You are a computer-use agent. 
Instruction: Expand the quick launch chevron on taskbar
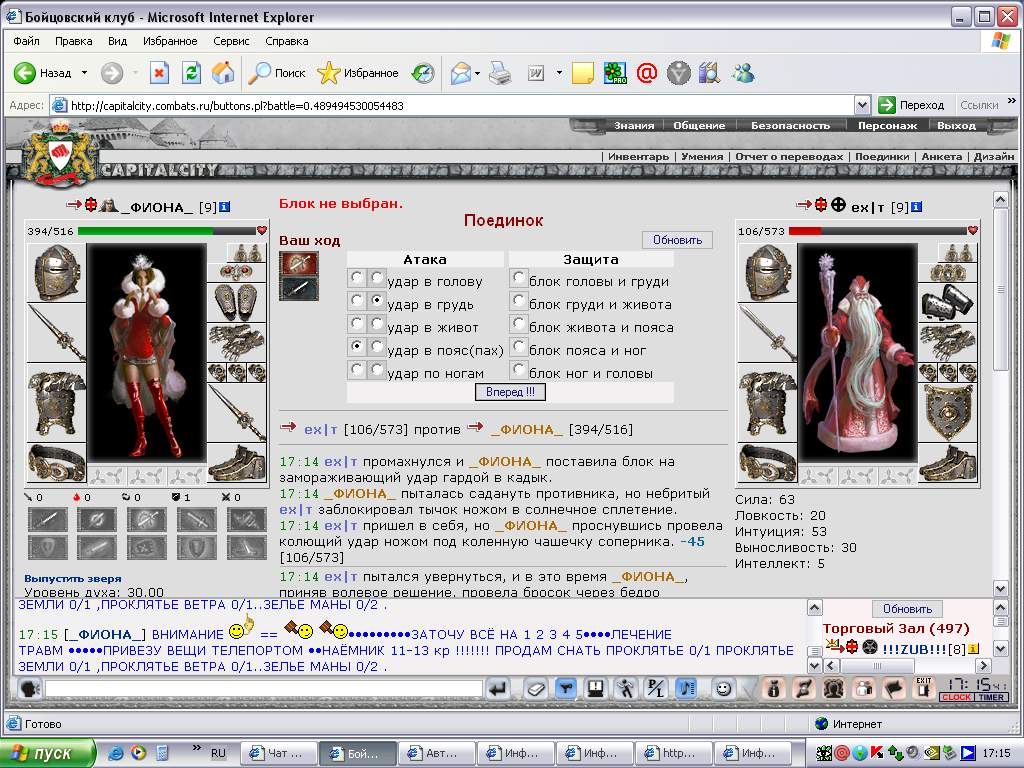pyautogui.click(x=197, y=748)
